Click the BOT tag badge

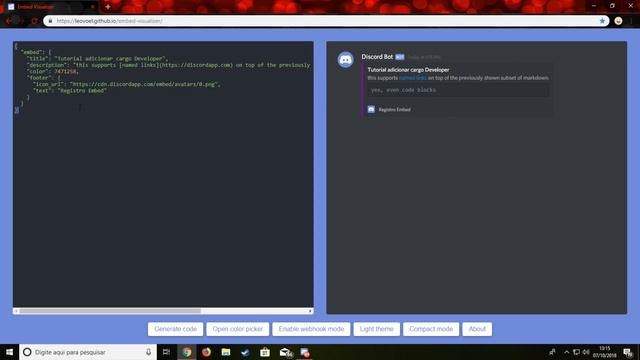pos(400,57)
